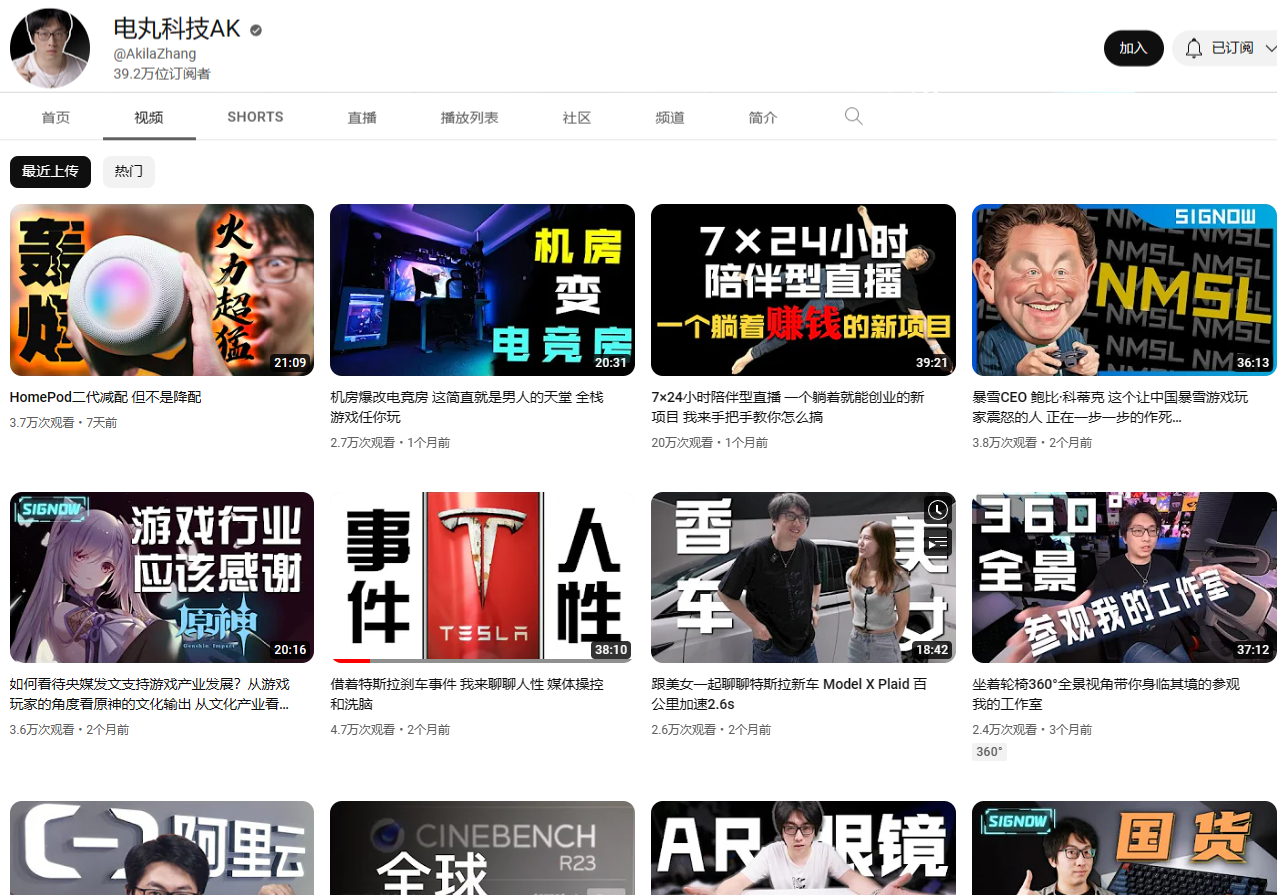Screen dimensions: 1277x895
Task: Click the 360° badge under workspace video
Action: (989, 752)
